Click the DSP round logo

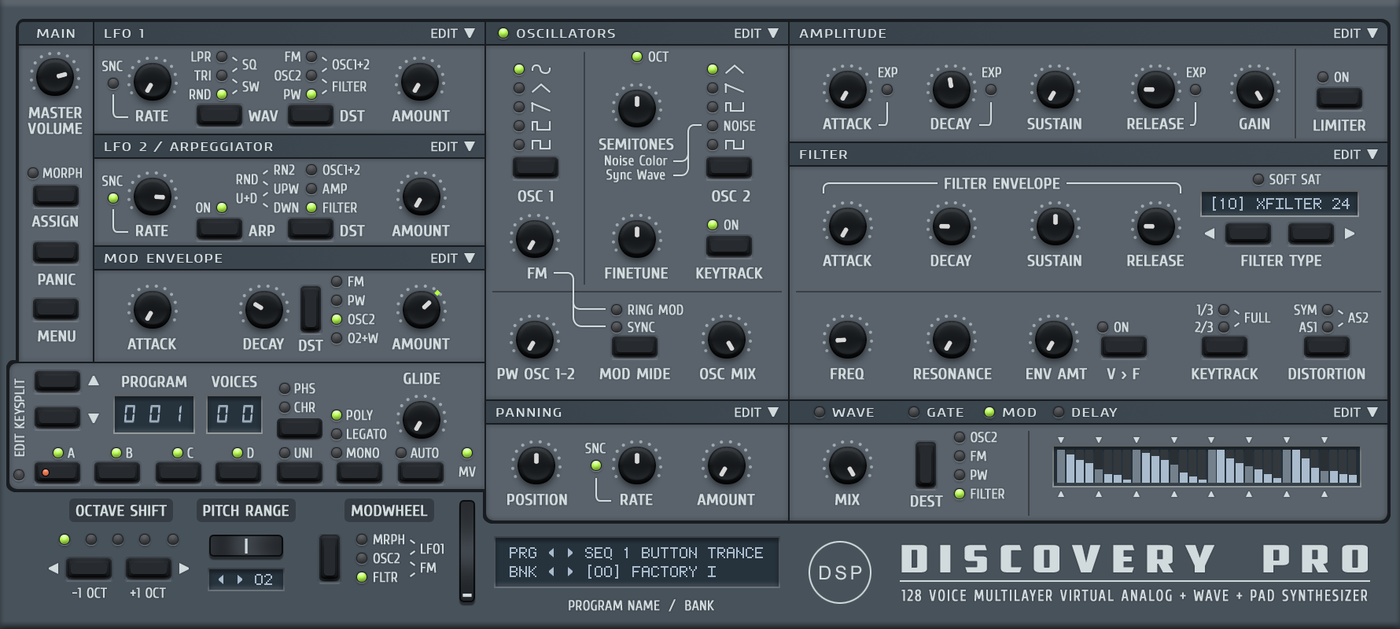click(840, 572)
